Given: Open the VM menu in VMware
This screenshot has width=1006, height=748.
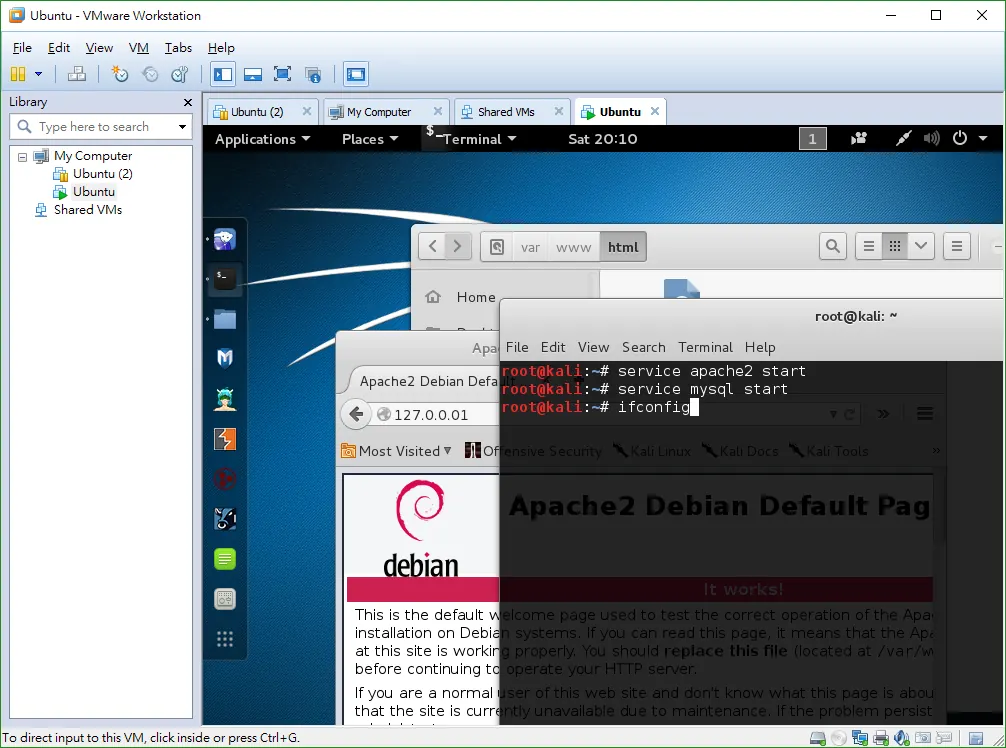Looking at the screenshot, I should (139, 48).
